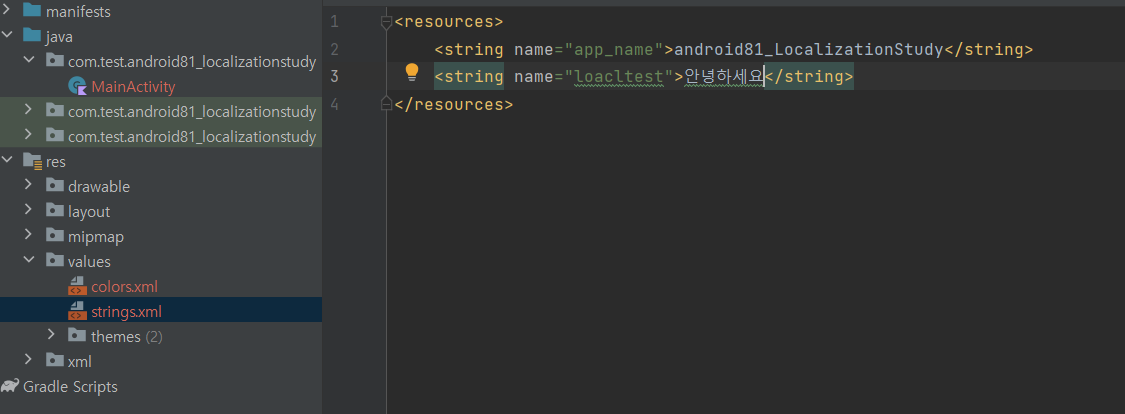This screenshot has width=1125, height=414.
Task: Click the themes folder icon
Action: click(x=77, y=335)
